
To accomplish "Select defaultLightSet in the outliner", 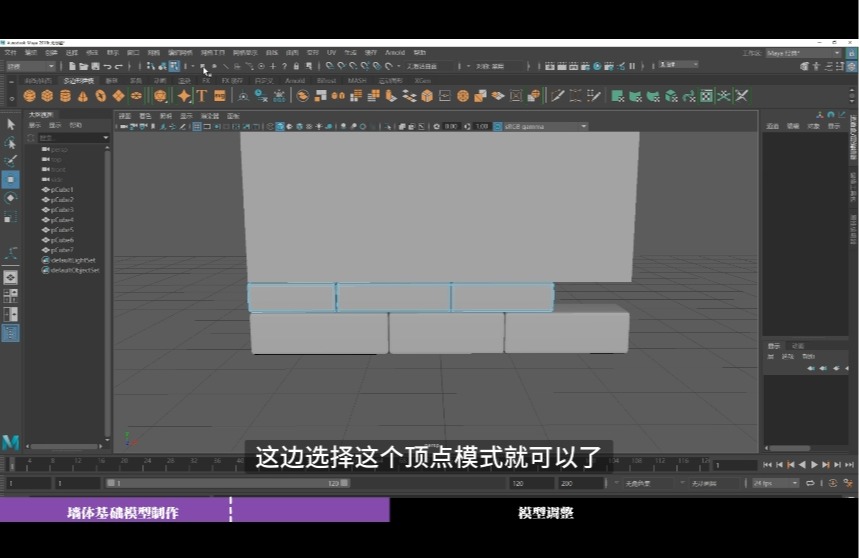I will 73,260.
